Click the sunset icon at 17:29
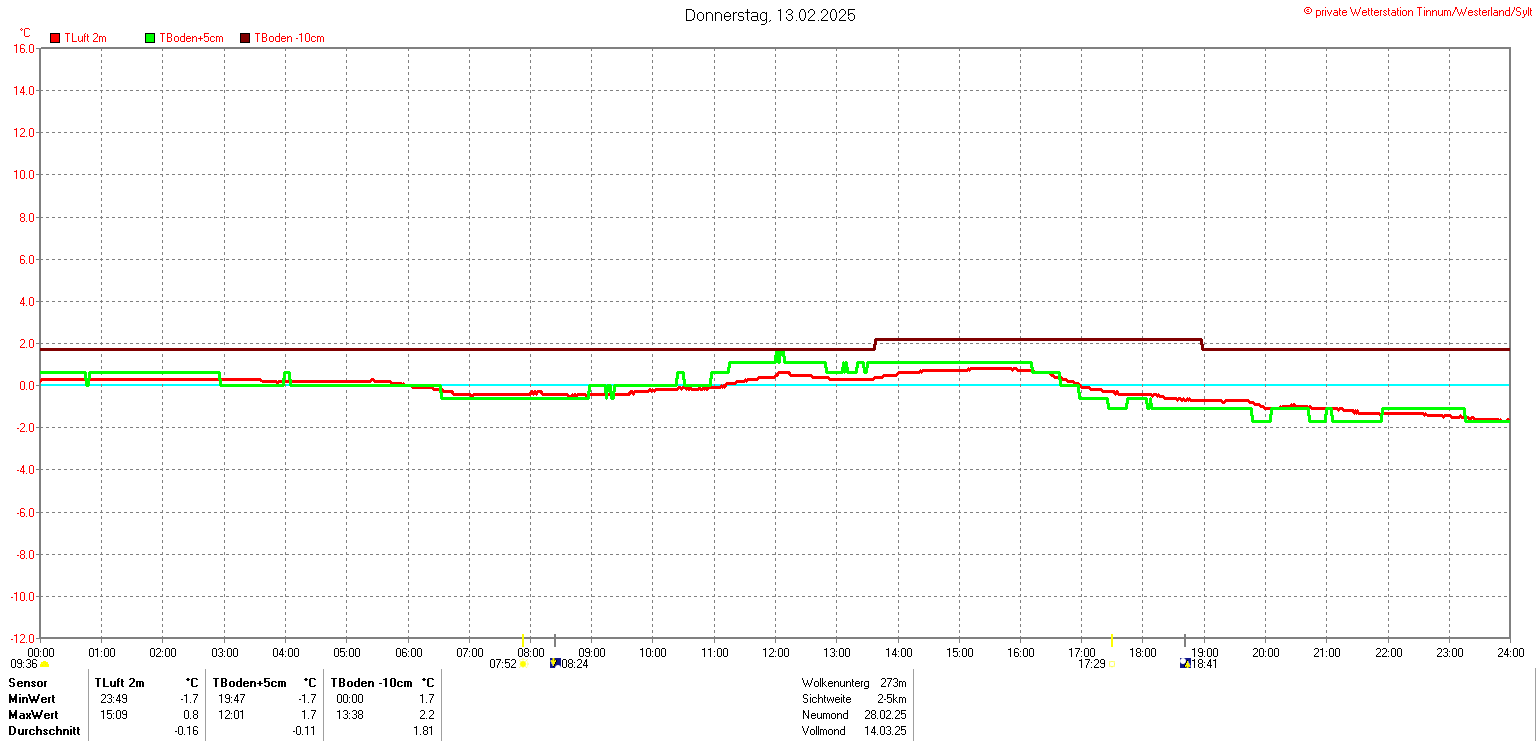The width and height of the screenshot is (1536, 741). (1112, 664)
